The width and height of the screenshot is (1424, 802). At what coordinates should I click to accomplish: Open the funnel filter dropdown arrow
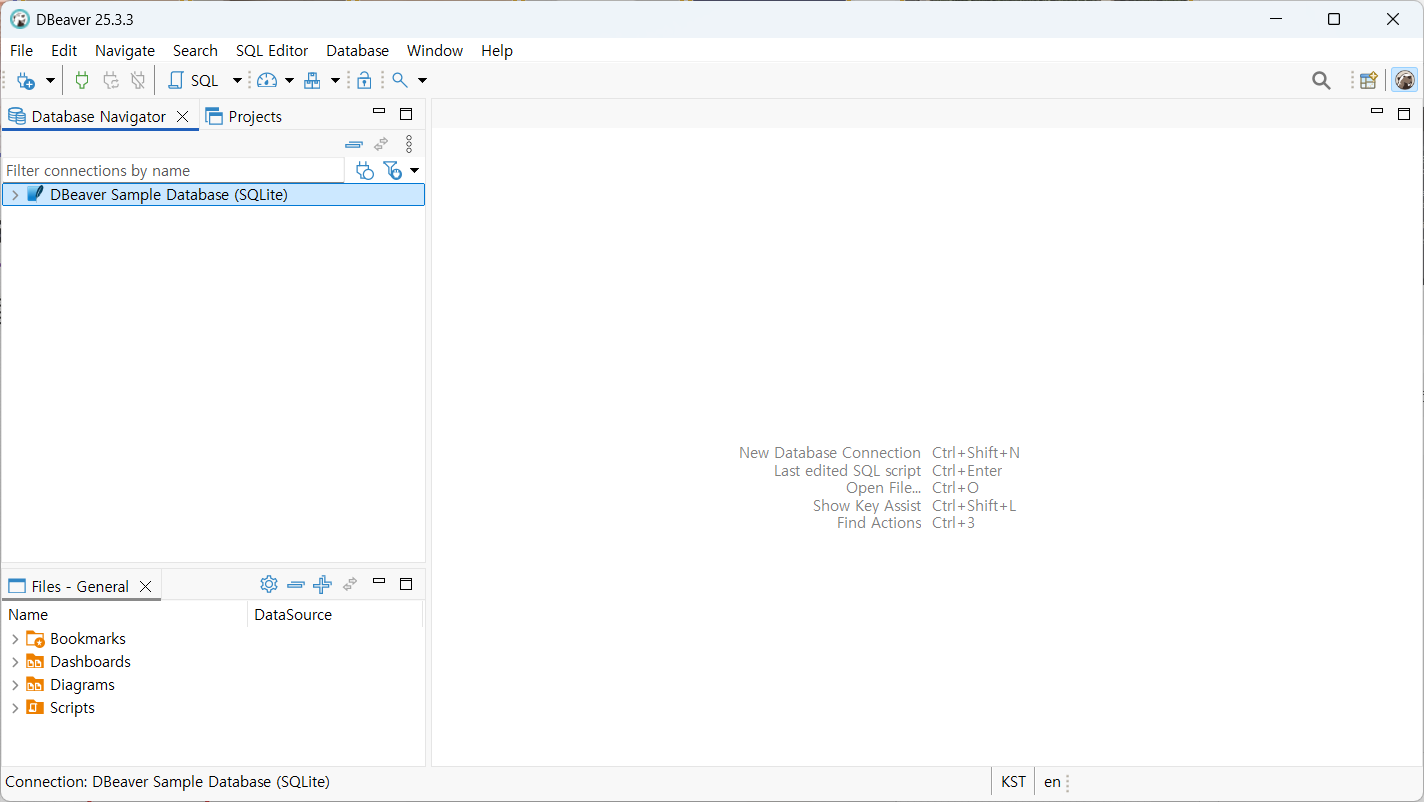[414, 171]
